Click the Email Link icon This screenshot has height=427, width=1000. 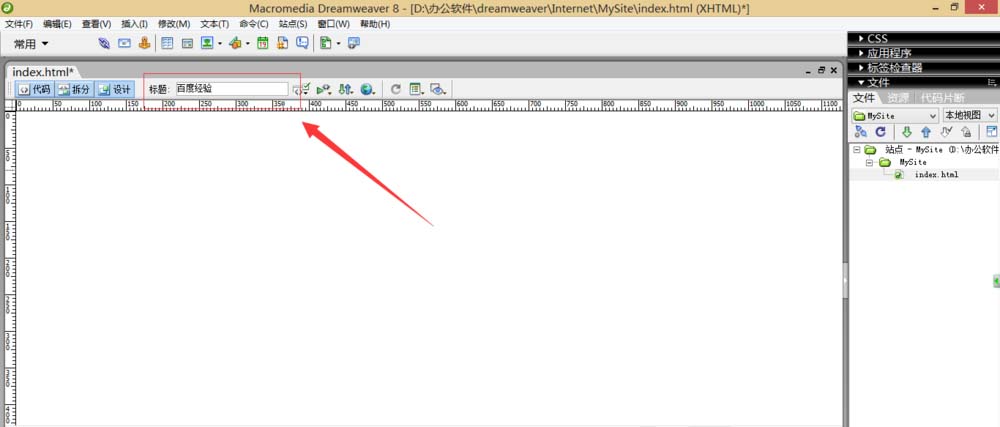pyautogui.click(x=124, y=43)
